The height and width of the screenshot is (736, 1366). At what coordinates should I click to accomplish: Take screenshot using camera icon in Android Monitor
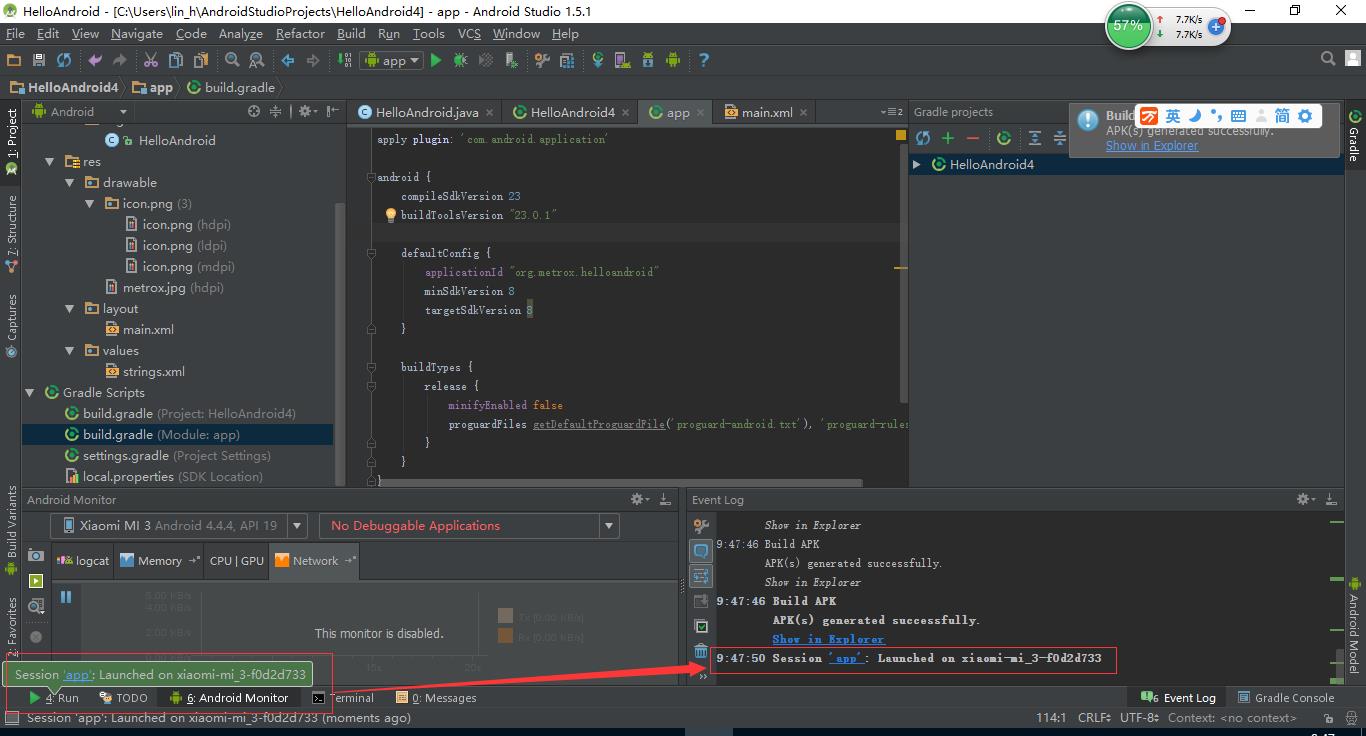[x=36, y=555]
